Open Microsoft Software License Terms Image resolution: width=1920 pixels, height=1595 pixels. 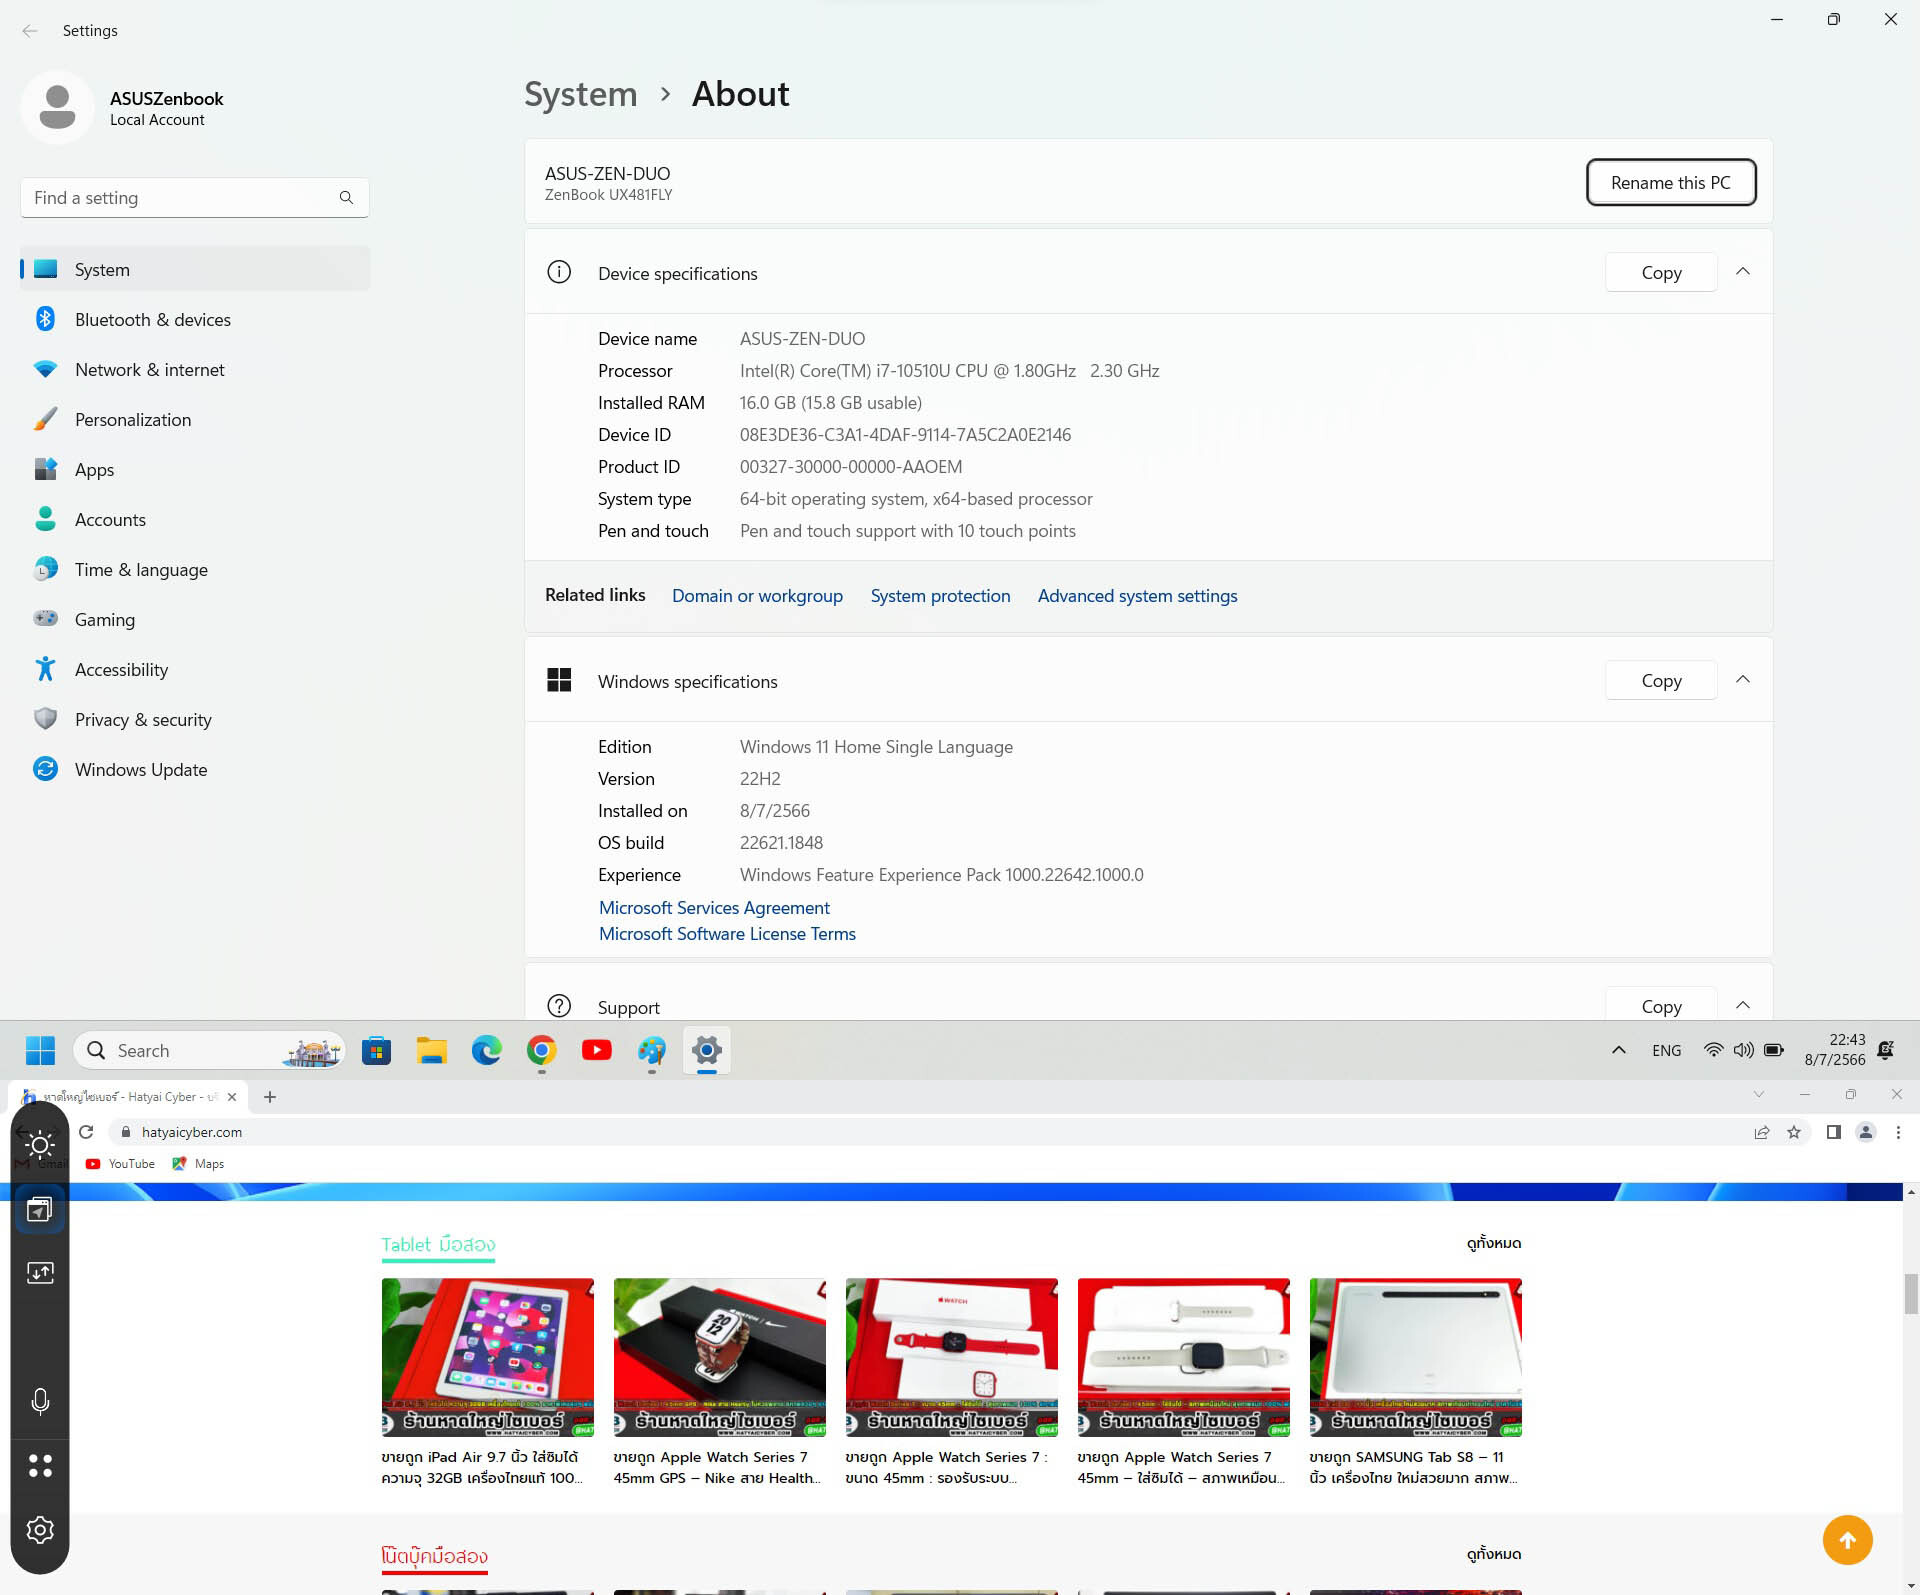(x=727, y=934)
